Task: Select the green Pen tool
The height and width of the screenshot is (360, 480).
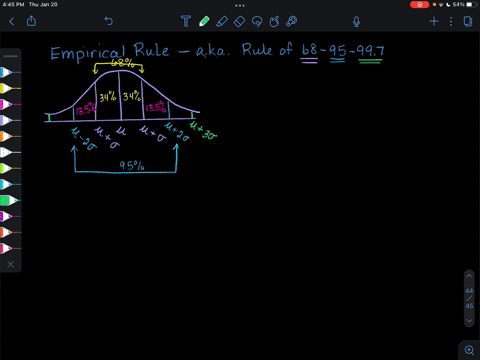Action: (x=204, y=21)
